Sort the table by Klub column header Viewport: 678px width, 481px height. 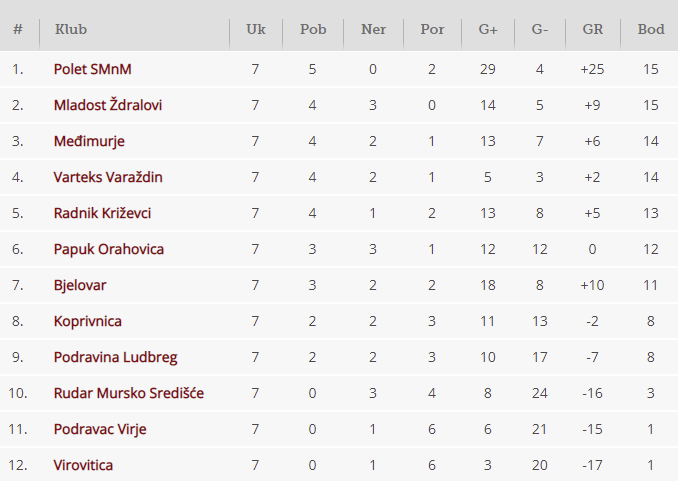click(71, 29)
